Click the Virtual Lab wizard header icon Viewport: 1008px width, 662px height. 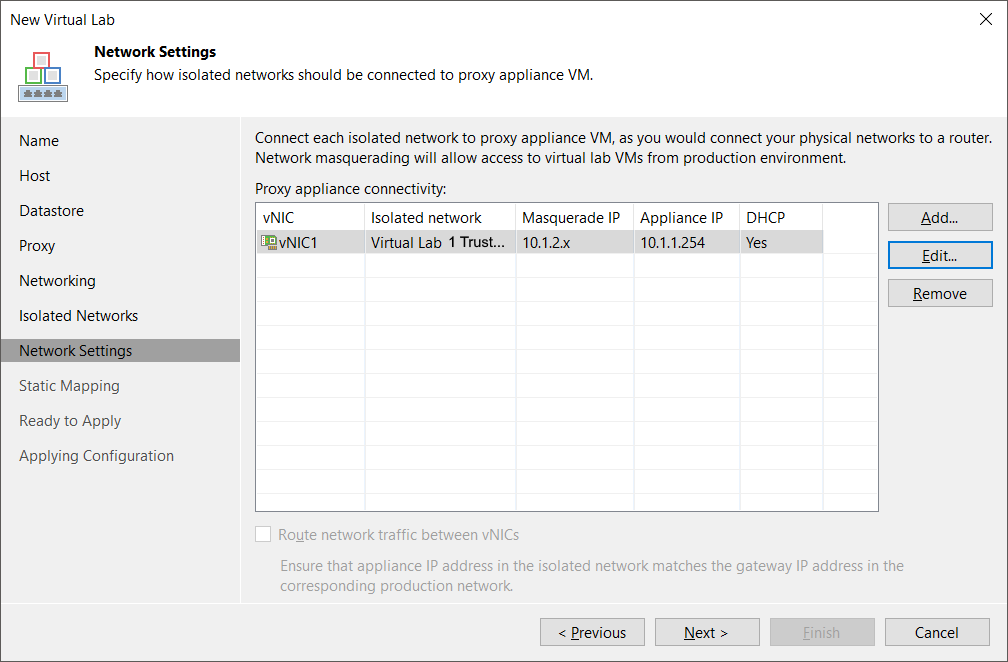[x=43, y=77]
